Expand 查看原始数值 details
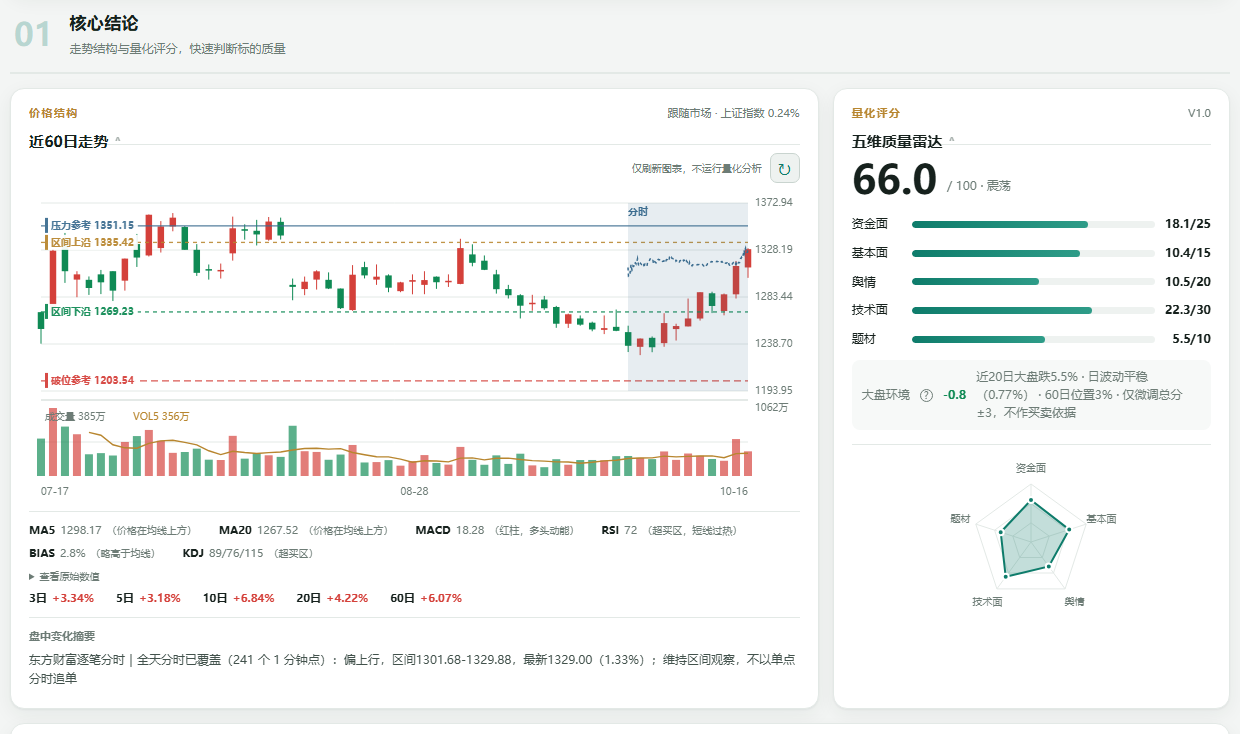 65,577
